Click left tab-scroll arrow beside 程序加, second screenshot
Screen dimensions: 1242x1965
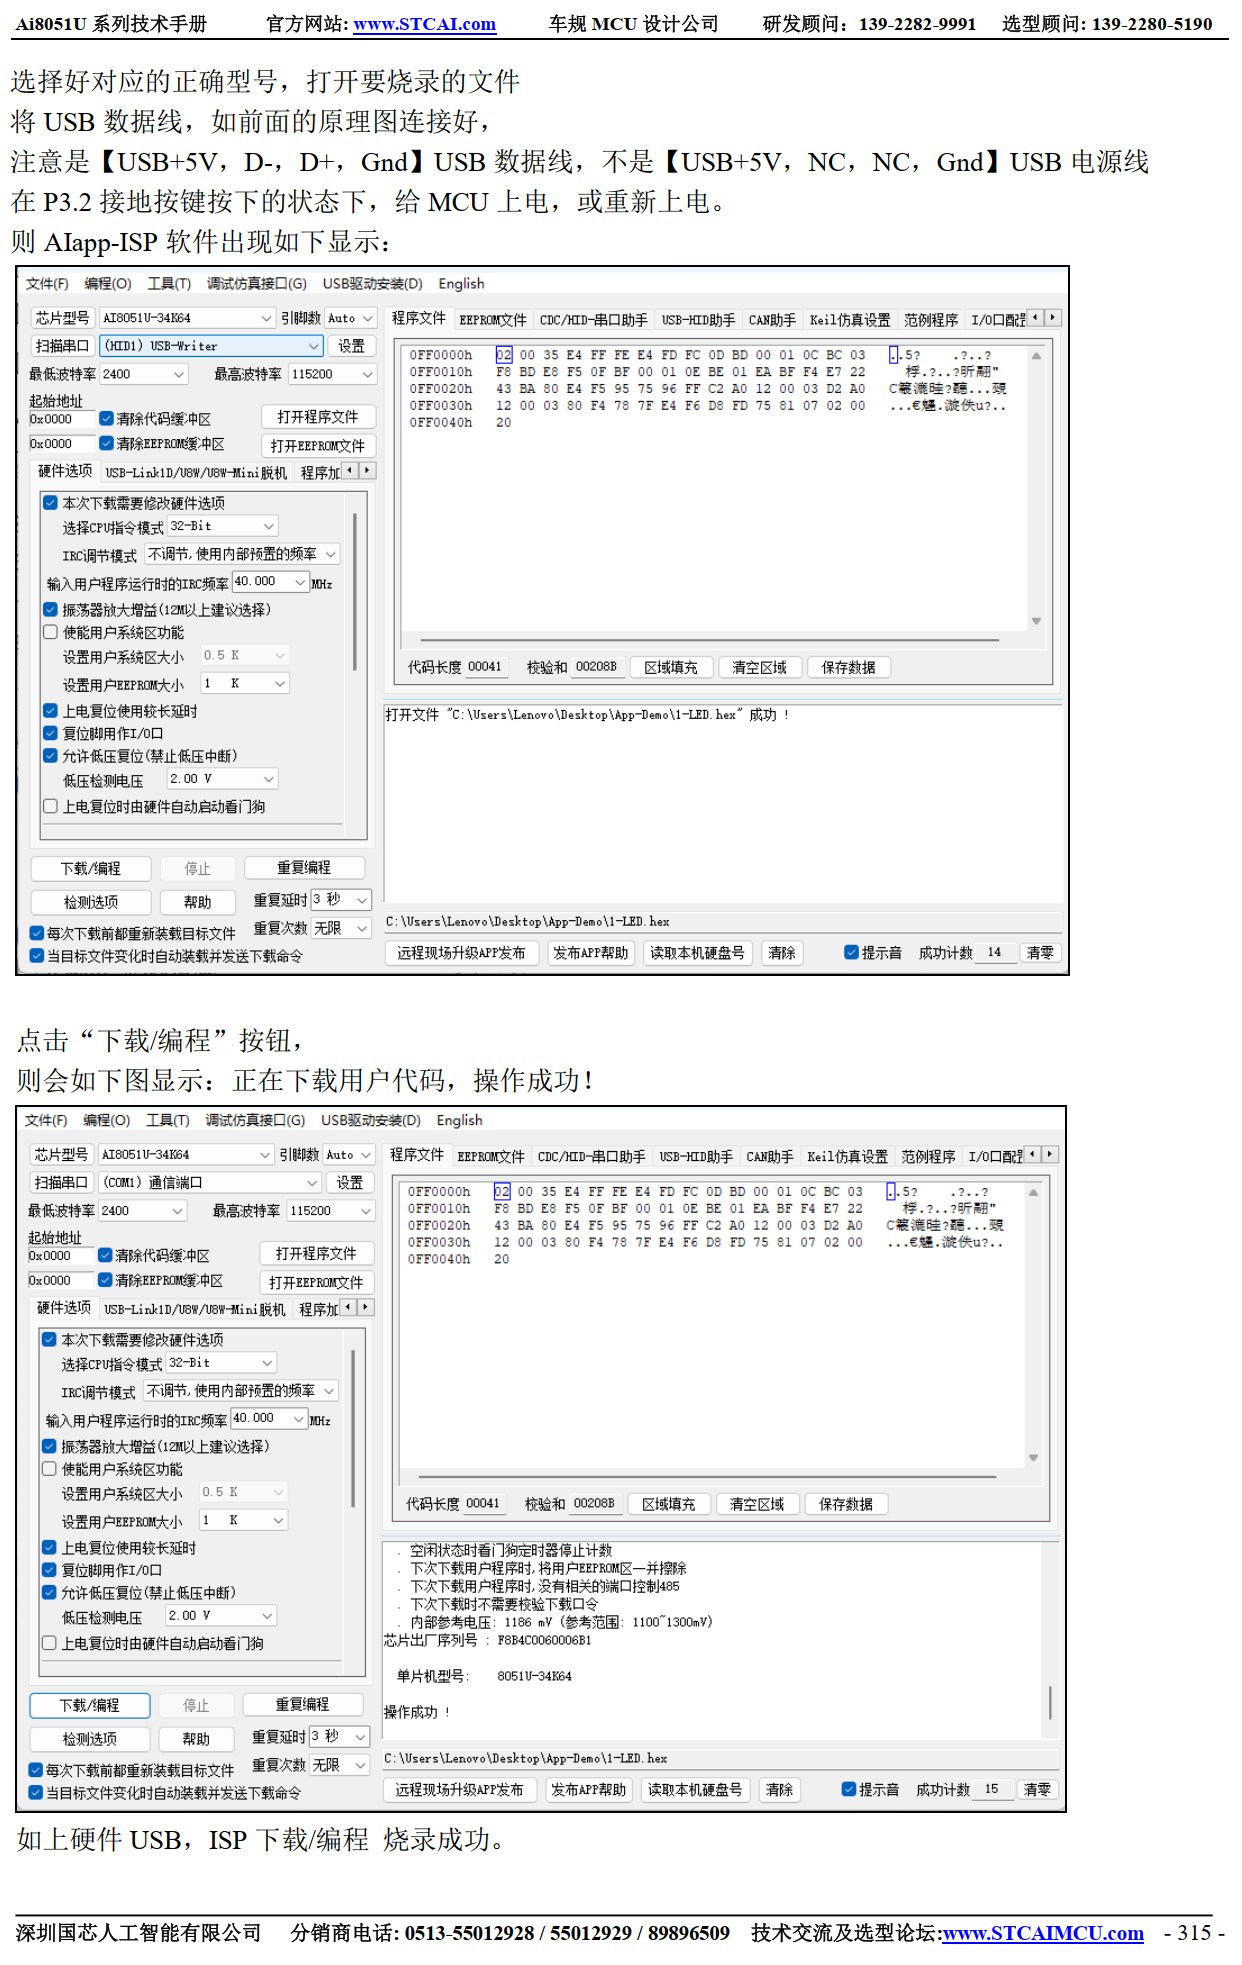(x=348, y=1307)
